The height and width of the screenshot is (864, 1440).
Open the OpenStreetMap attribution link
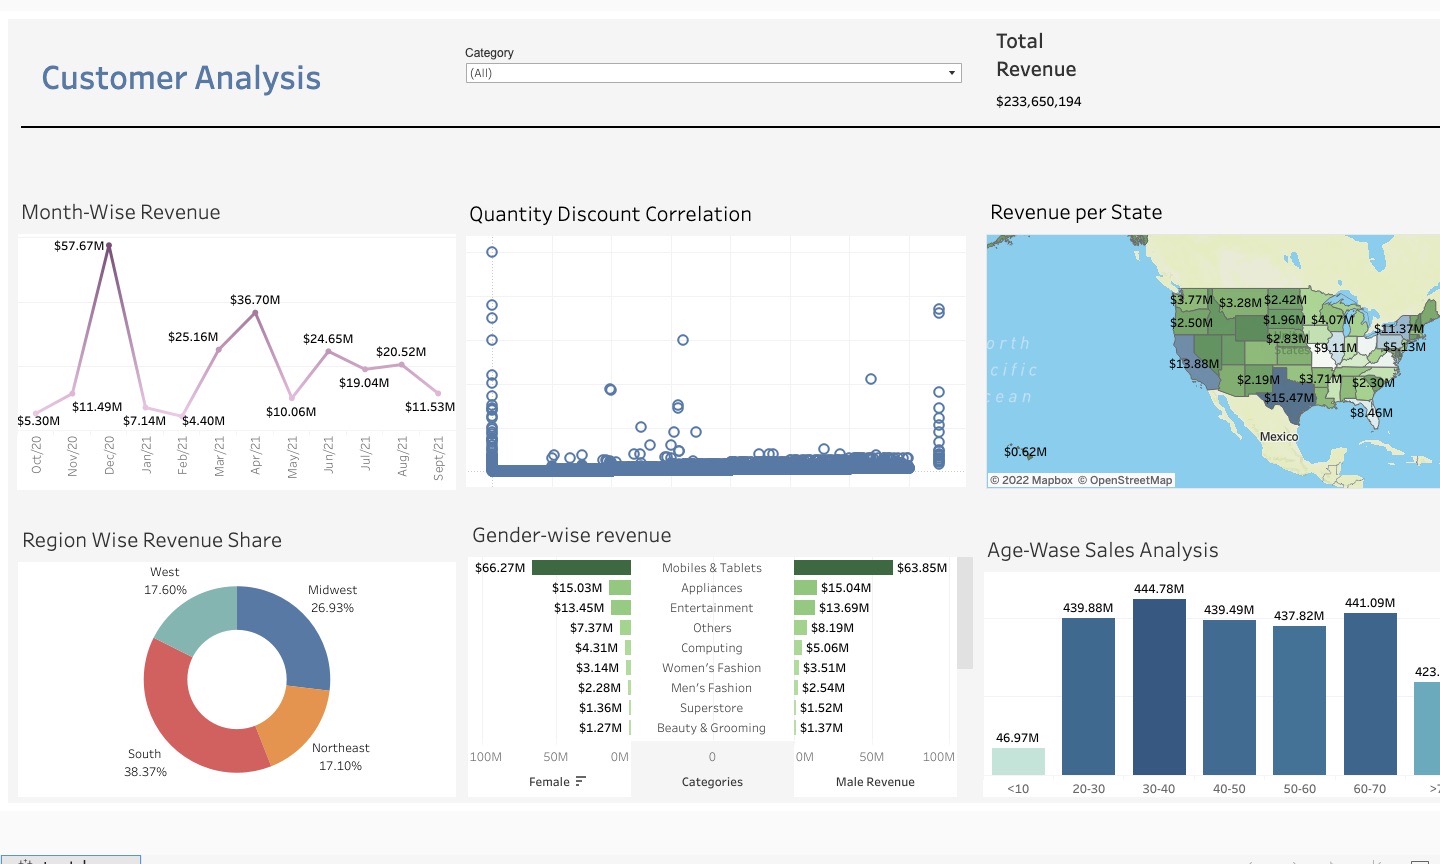pos(1130,480)
